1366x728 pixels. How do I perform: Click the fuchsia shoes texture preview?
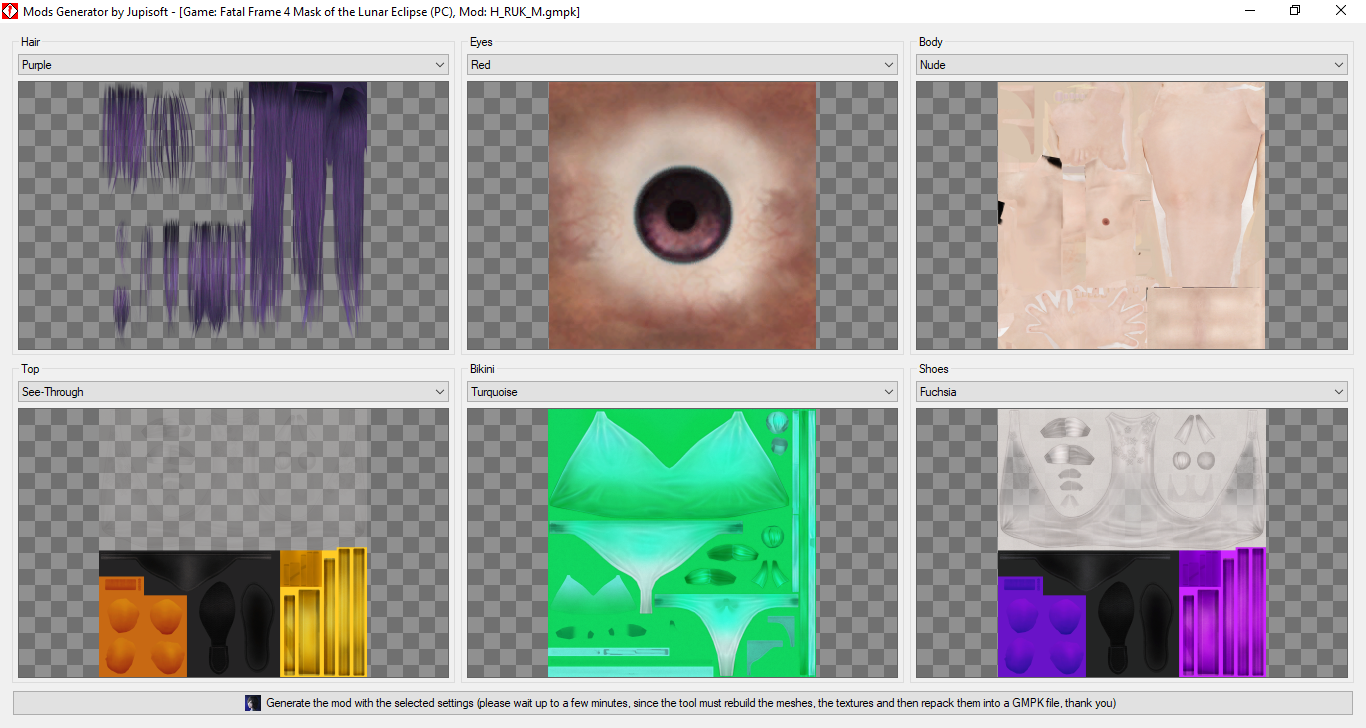(x=1131, y=543)
